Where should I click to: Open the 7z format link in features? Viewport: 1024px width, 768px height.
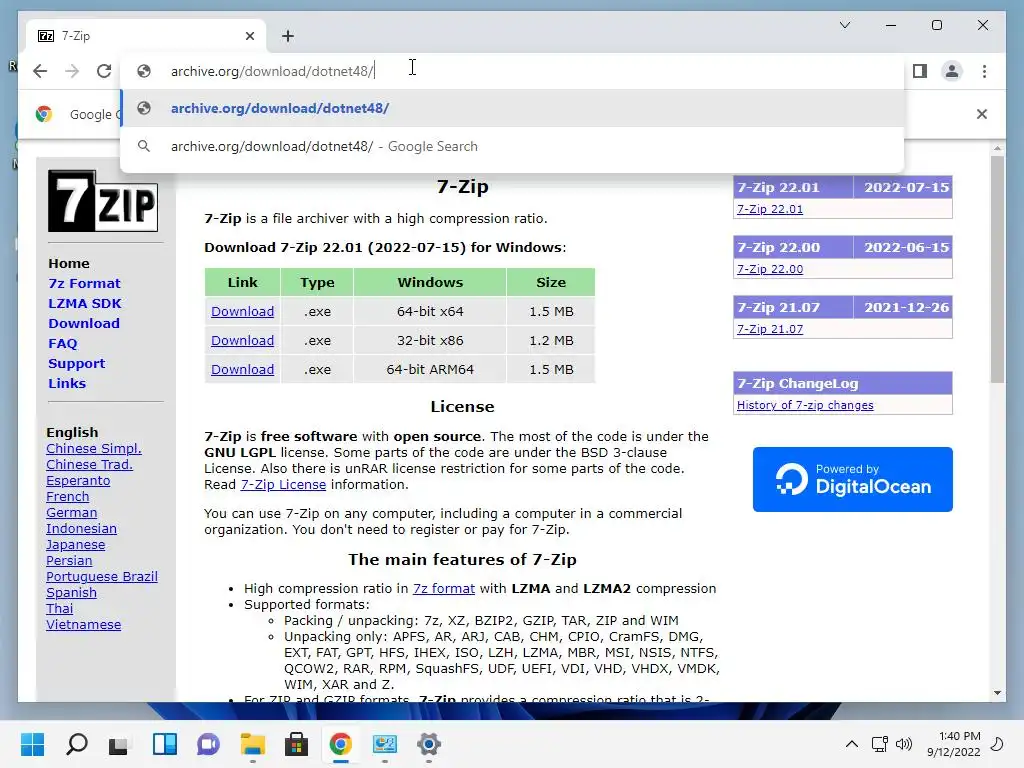443,588
